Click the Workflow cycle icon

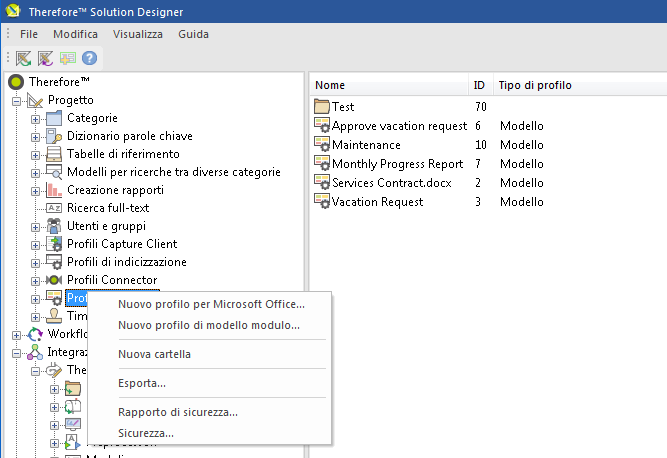(35, 334)
